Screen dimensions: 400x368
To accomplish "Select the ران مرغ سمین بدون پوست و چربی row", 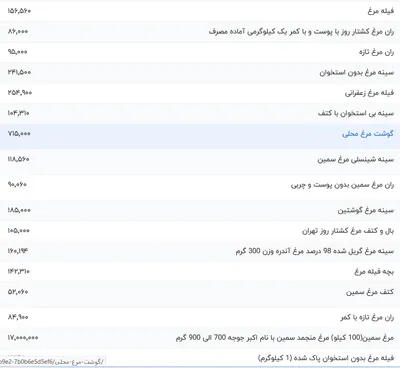I will click(x=200, y=187).
